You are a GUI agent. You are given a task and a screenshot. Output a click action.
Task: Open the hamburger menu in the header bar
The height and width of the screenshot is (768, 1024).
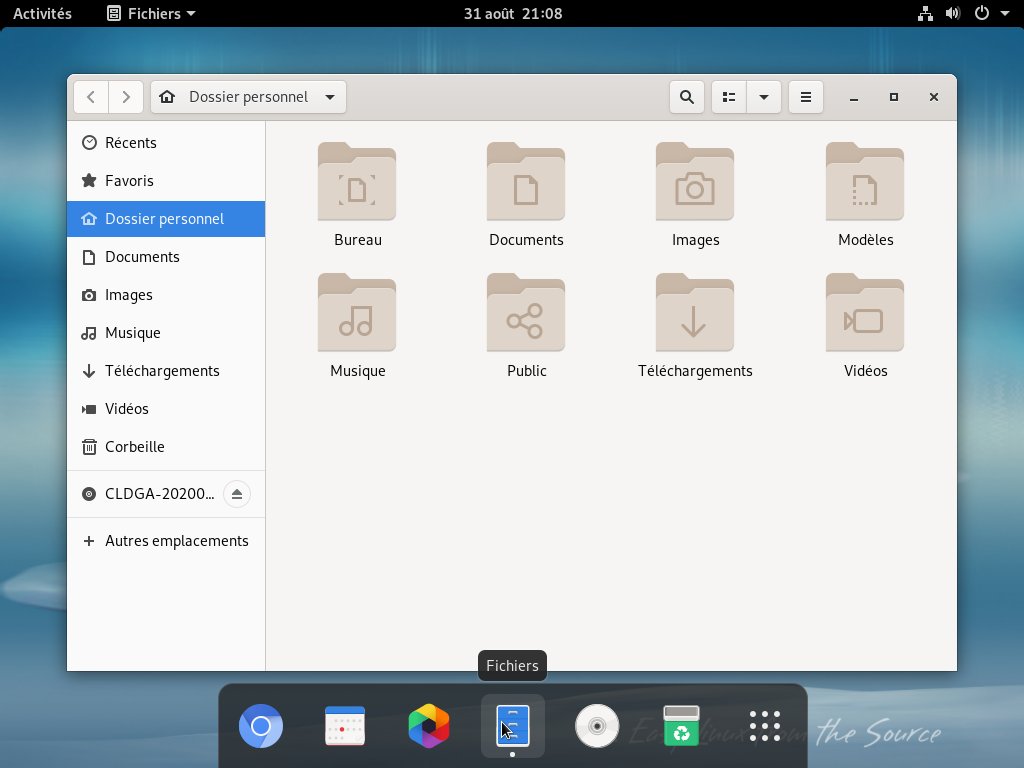coord(806,97)
